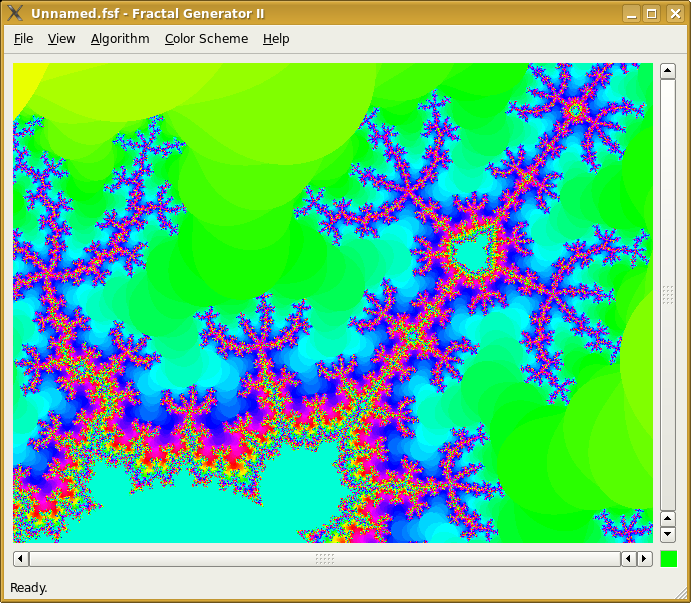Click the up arrow above the bottom down arrow

[x=668, y=519]
